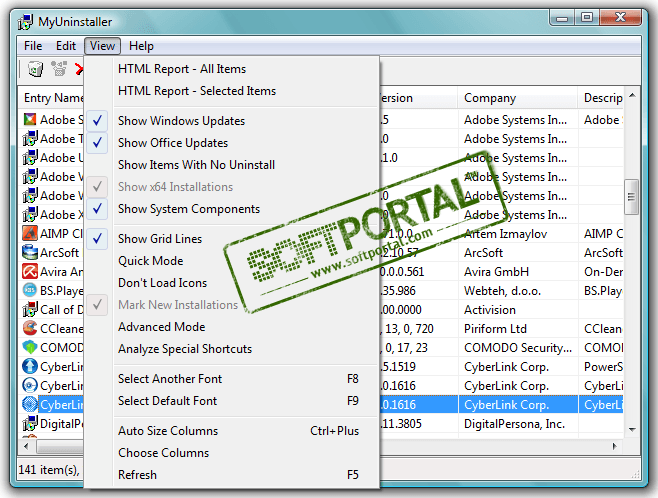Select Piriform Ltd company cell
The image size is (658, 498).
coord(518,329)
